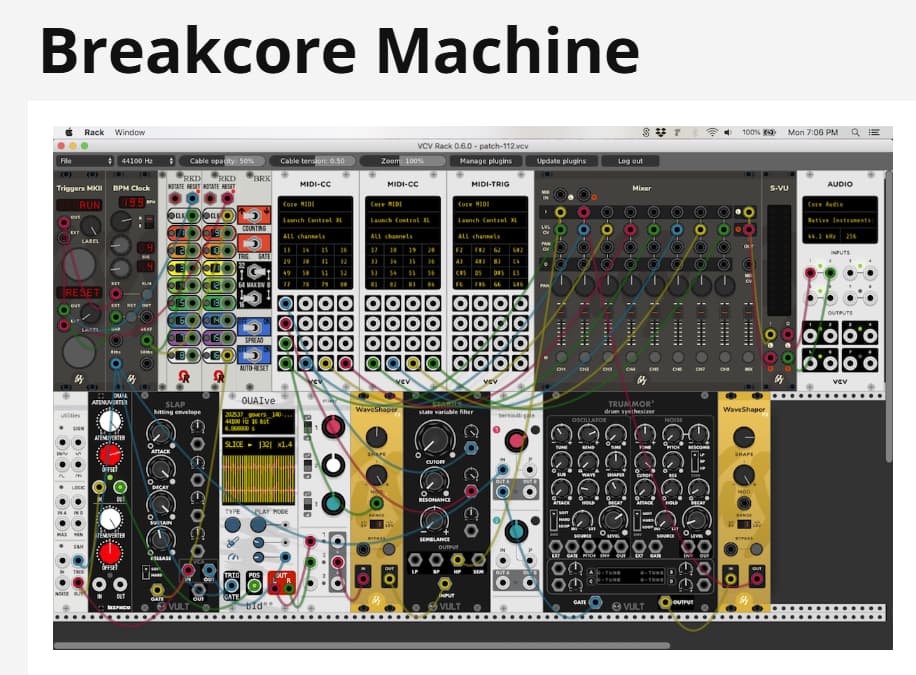Open the File dropdown in toolbar
This screenshot has width=916, height=675.
(85, 160)
